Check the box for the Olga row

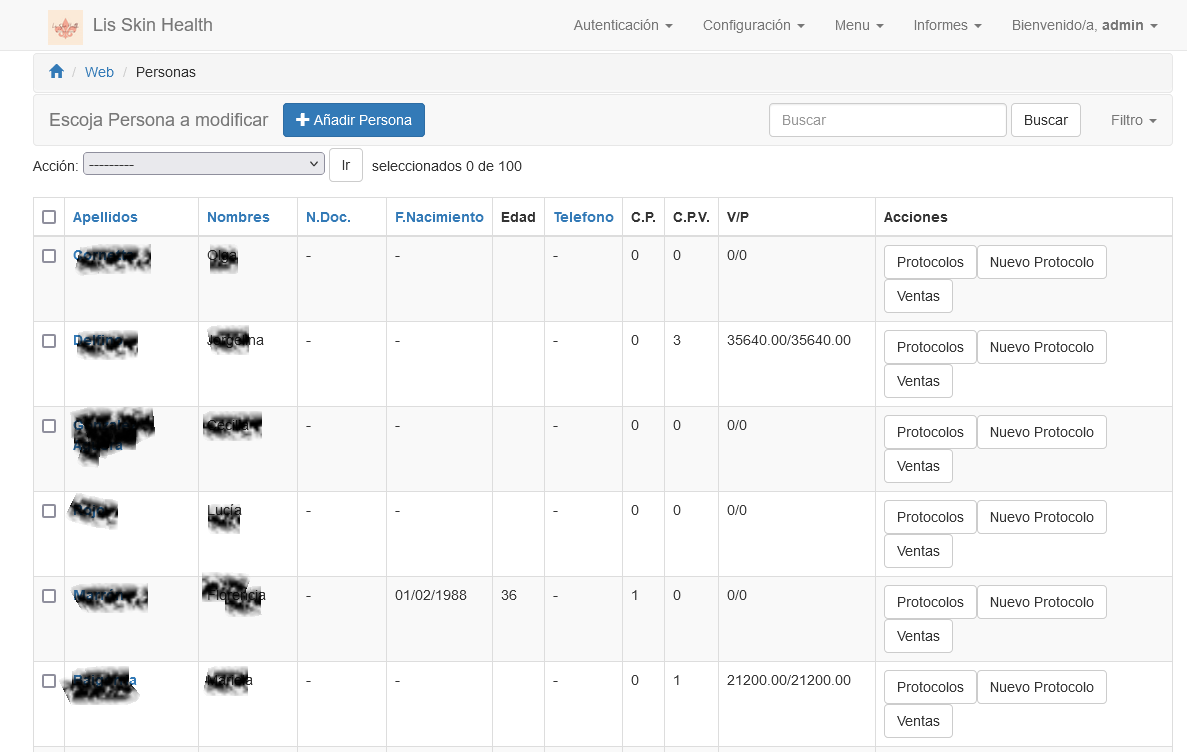[x=49, y=256]
